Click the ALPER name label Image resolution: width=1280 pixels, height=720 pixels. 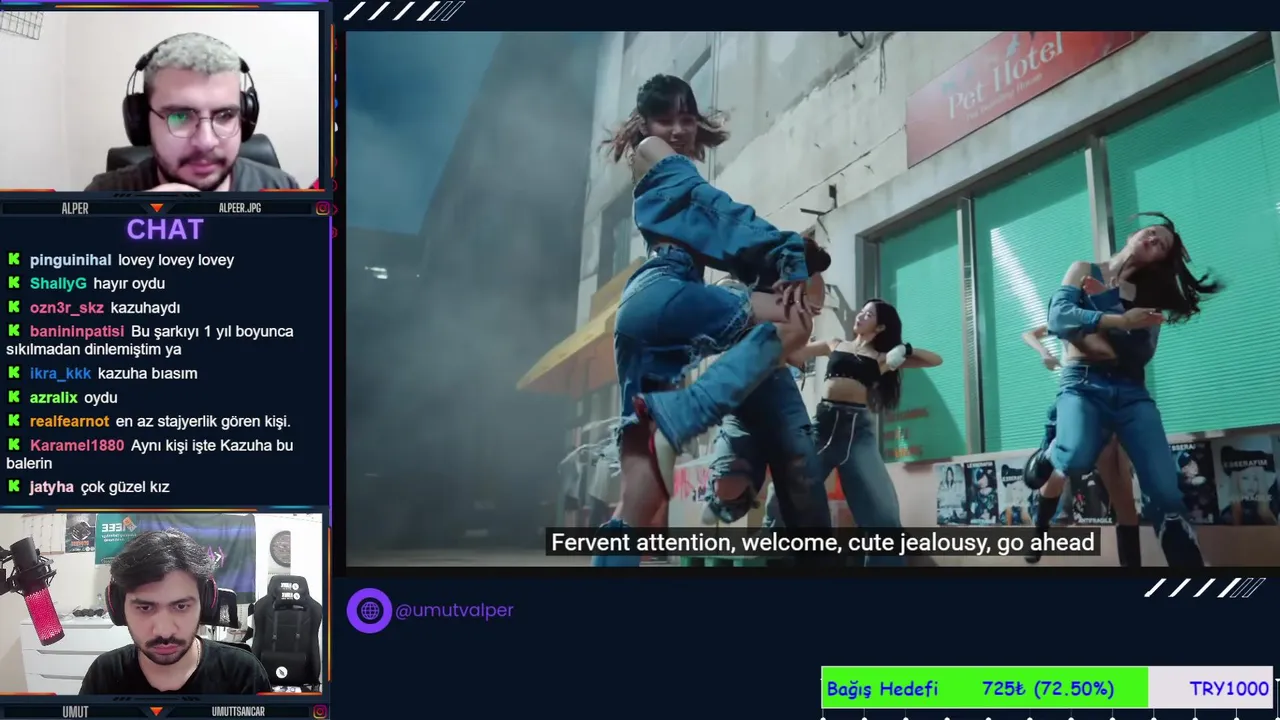75,208
